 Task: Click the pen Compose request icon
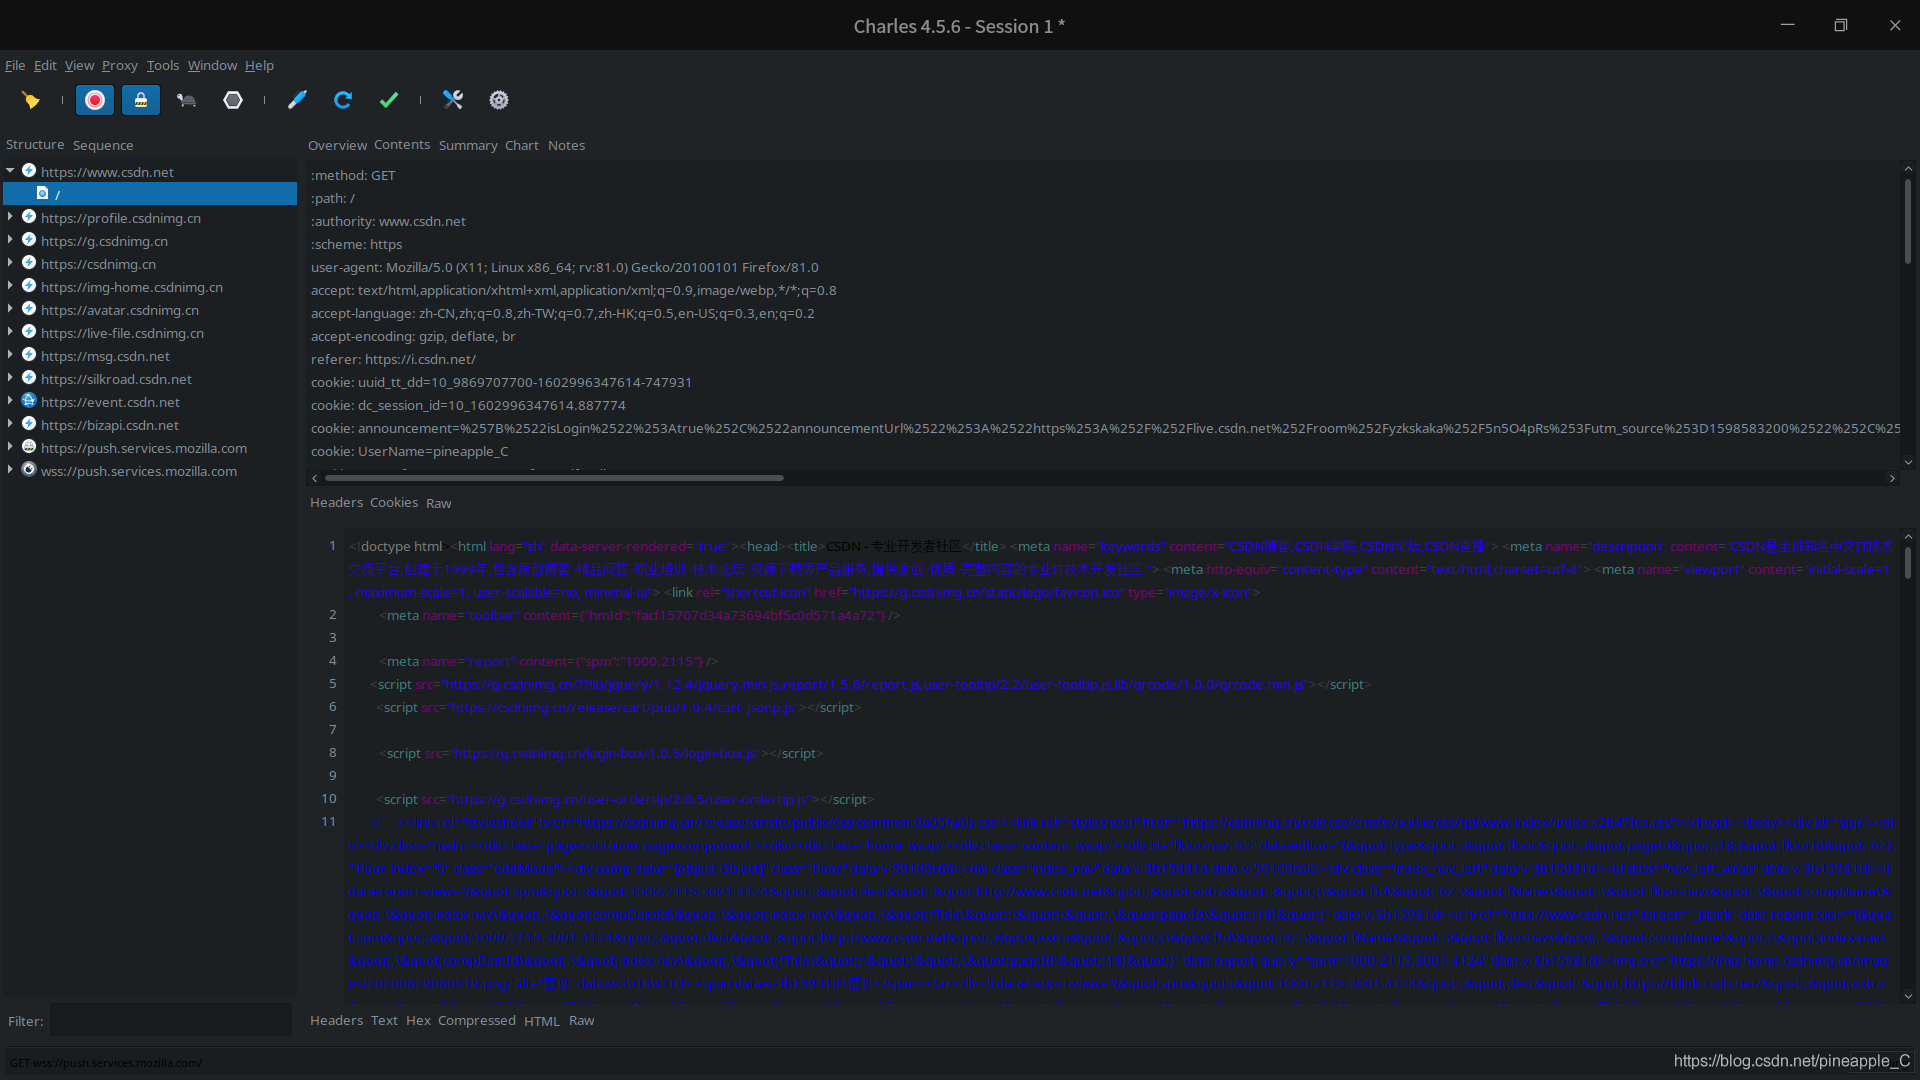point(297,100)
